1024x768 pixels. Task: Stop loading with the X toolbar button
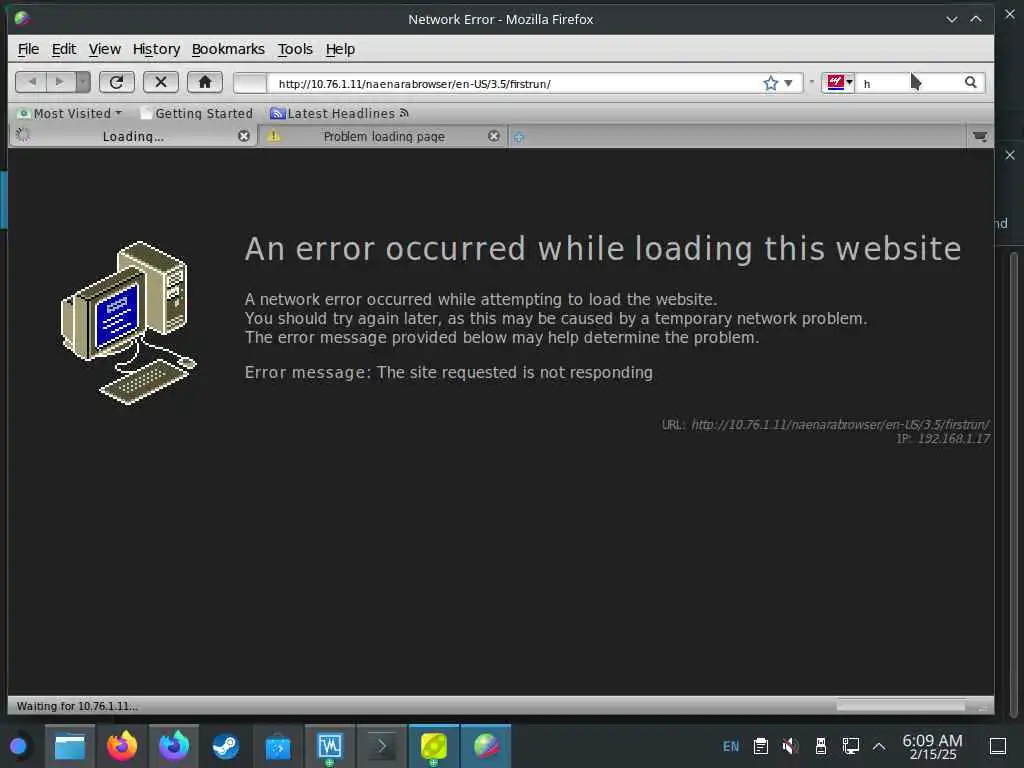(x=161, y=82)
